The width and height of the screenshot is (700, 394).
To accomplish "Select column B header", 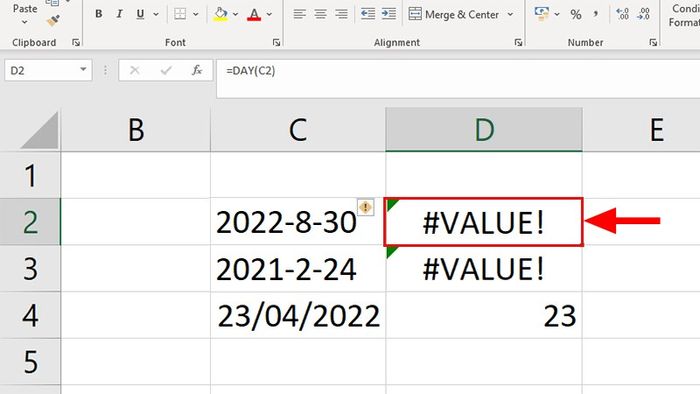I will click(136, 130).
